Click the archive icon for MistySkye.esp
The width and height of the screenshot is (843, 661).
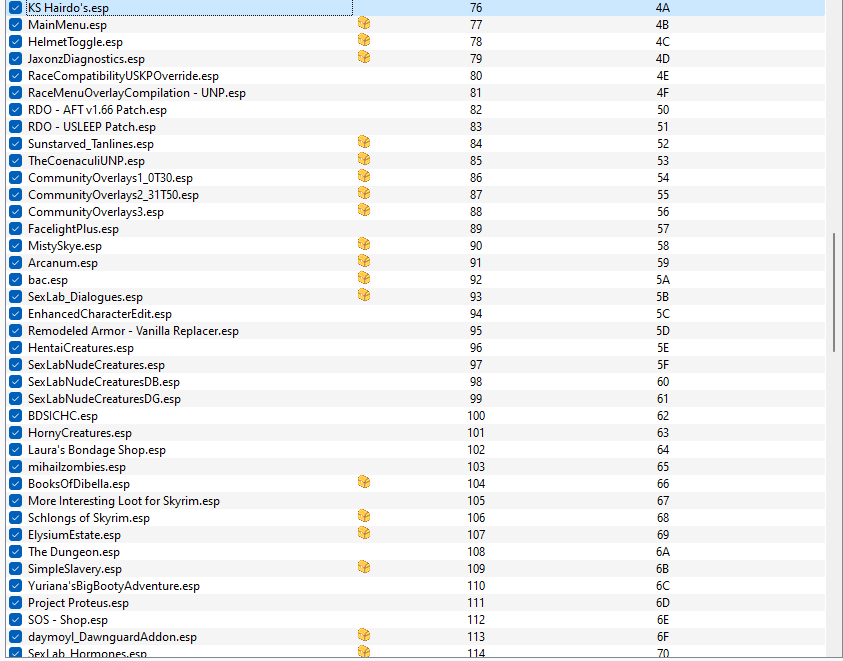coord(364,244)
